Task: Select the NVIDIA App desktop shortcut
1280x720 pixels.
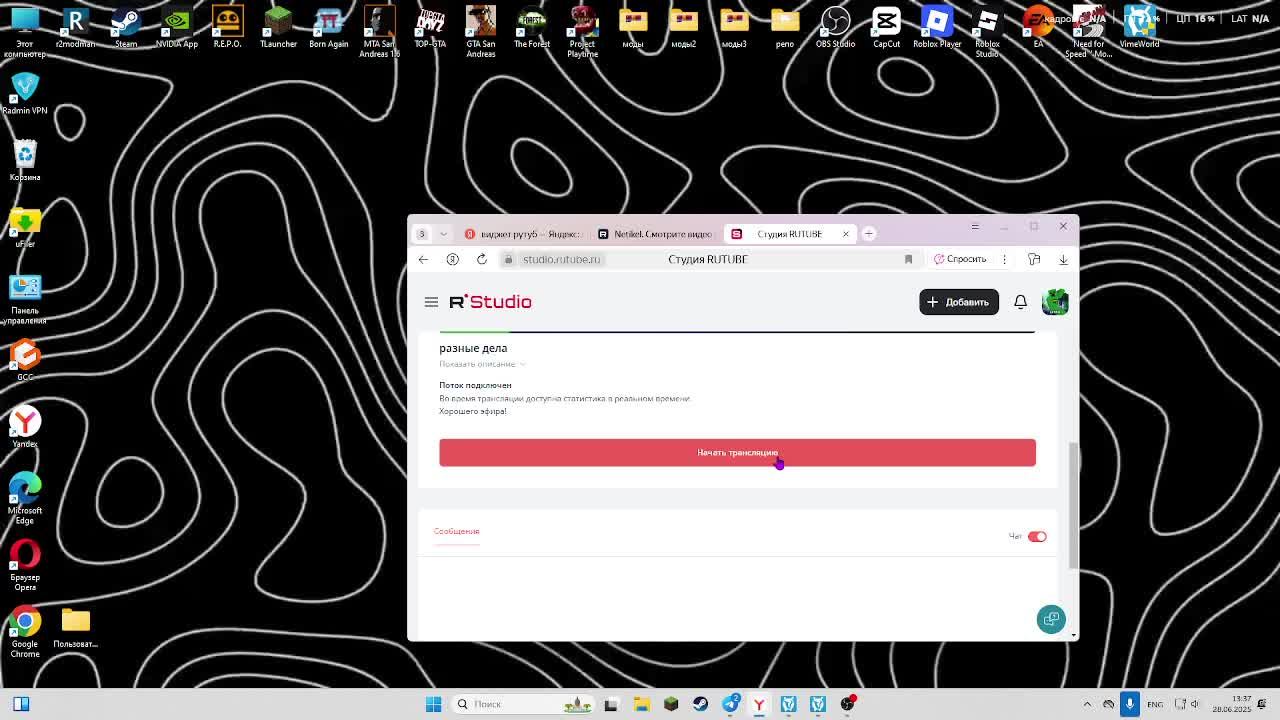Action: click(x=177, y=27)
